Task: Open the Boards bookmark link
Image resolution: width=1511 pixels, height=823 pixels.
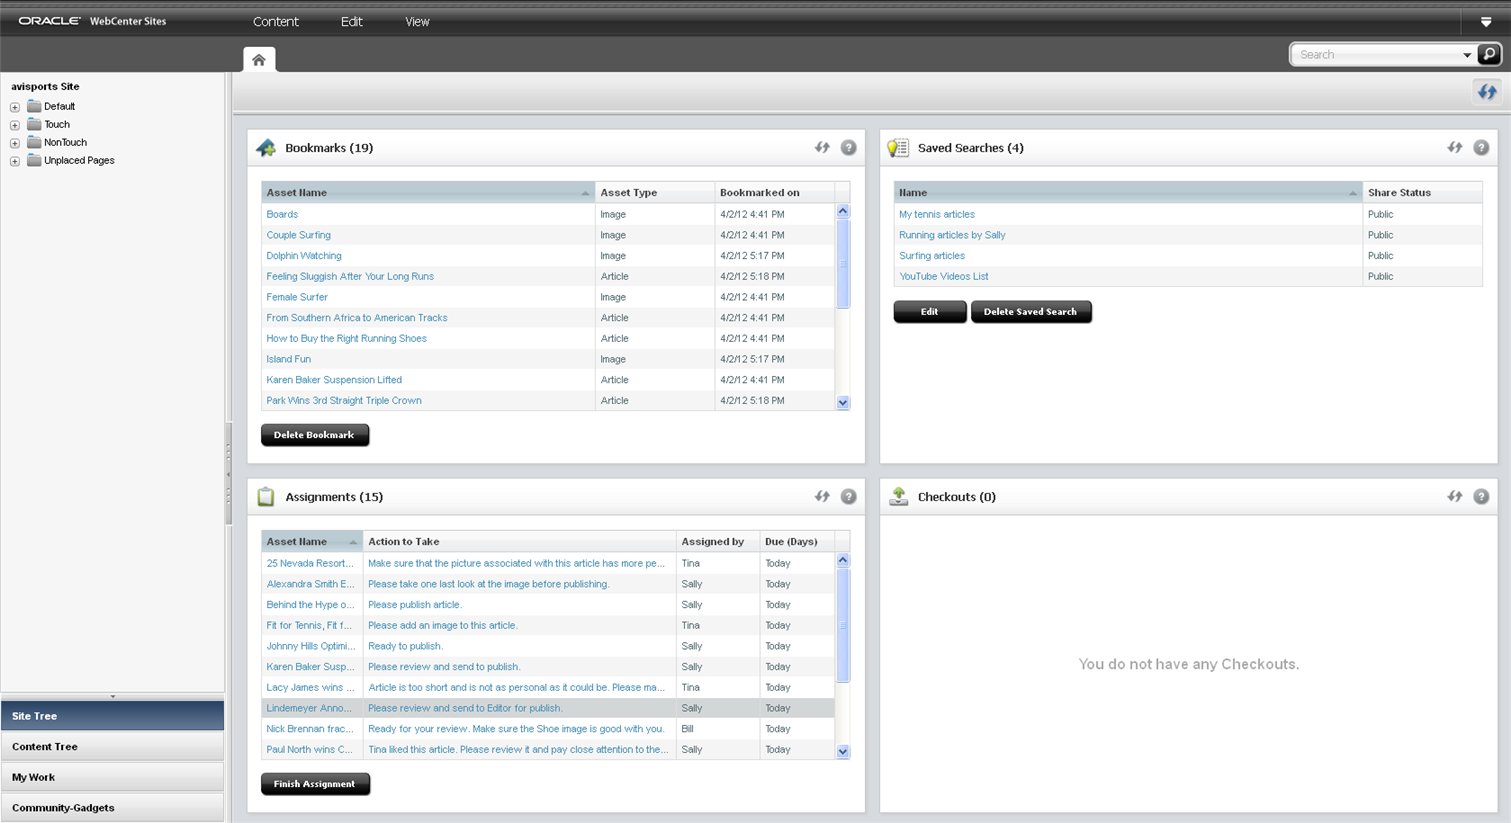Action: point(282,214)
